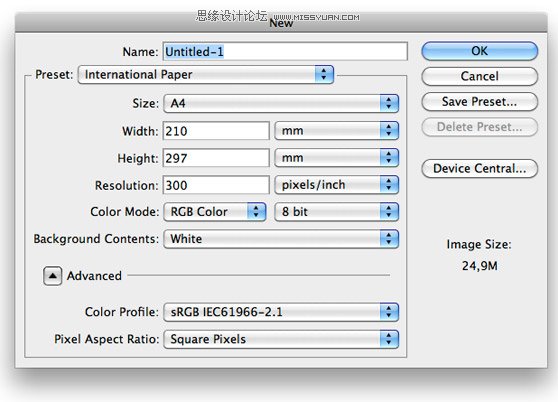Click the Delete Preset... button
The width and height of the screenshot is (558, 402).
coord(479,127)
